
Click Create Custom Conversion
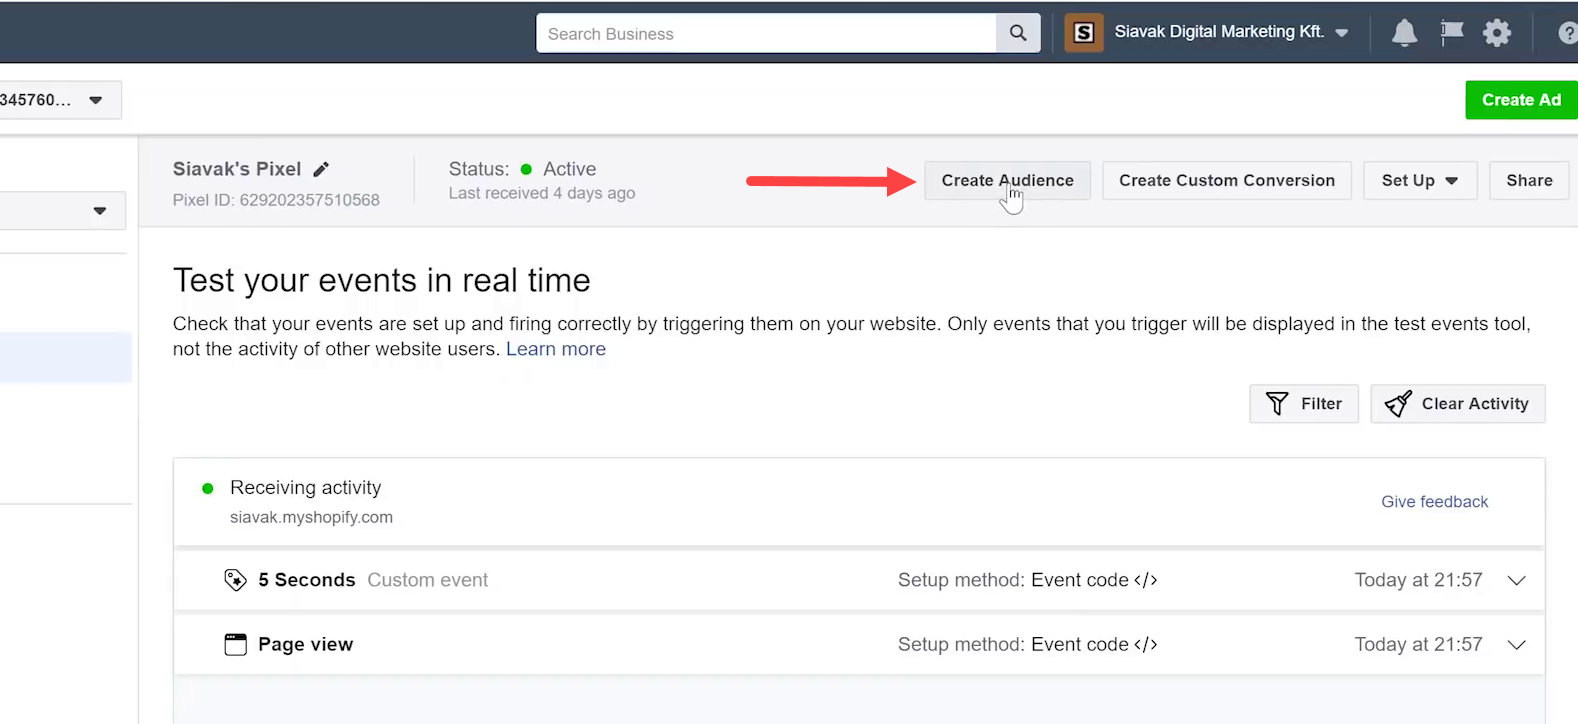coord(1227,181)
